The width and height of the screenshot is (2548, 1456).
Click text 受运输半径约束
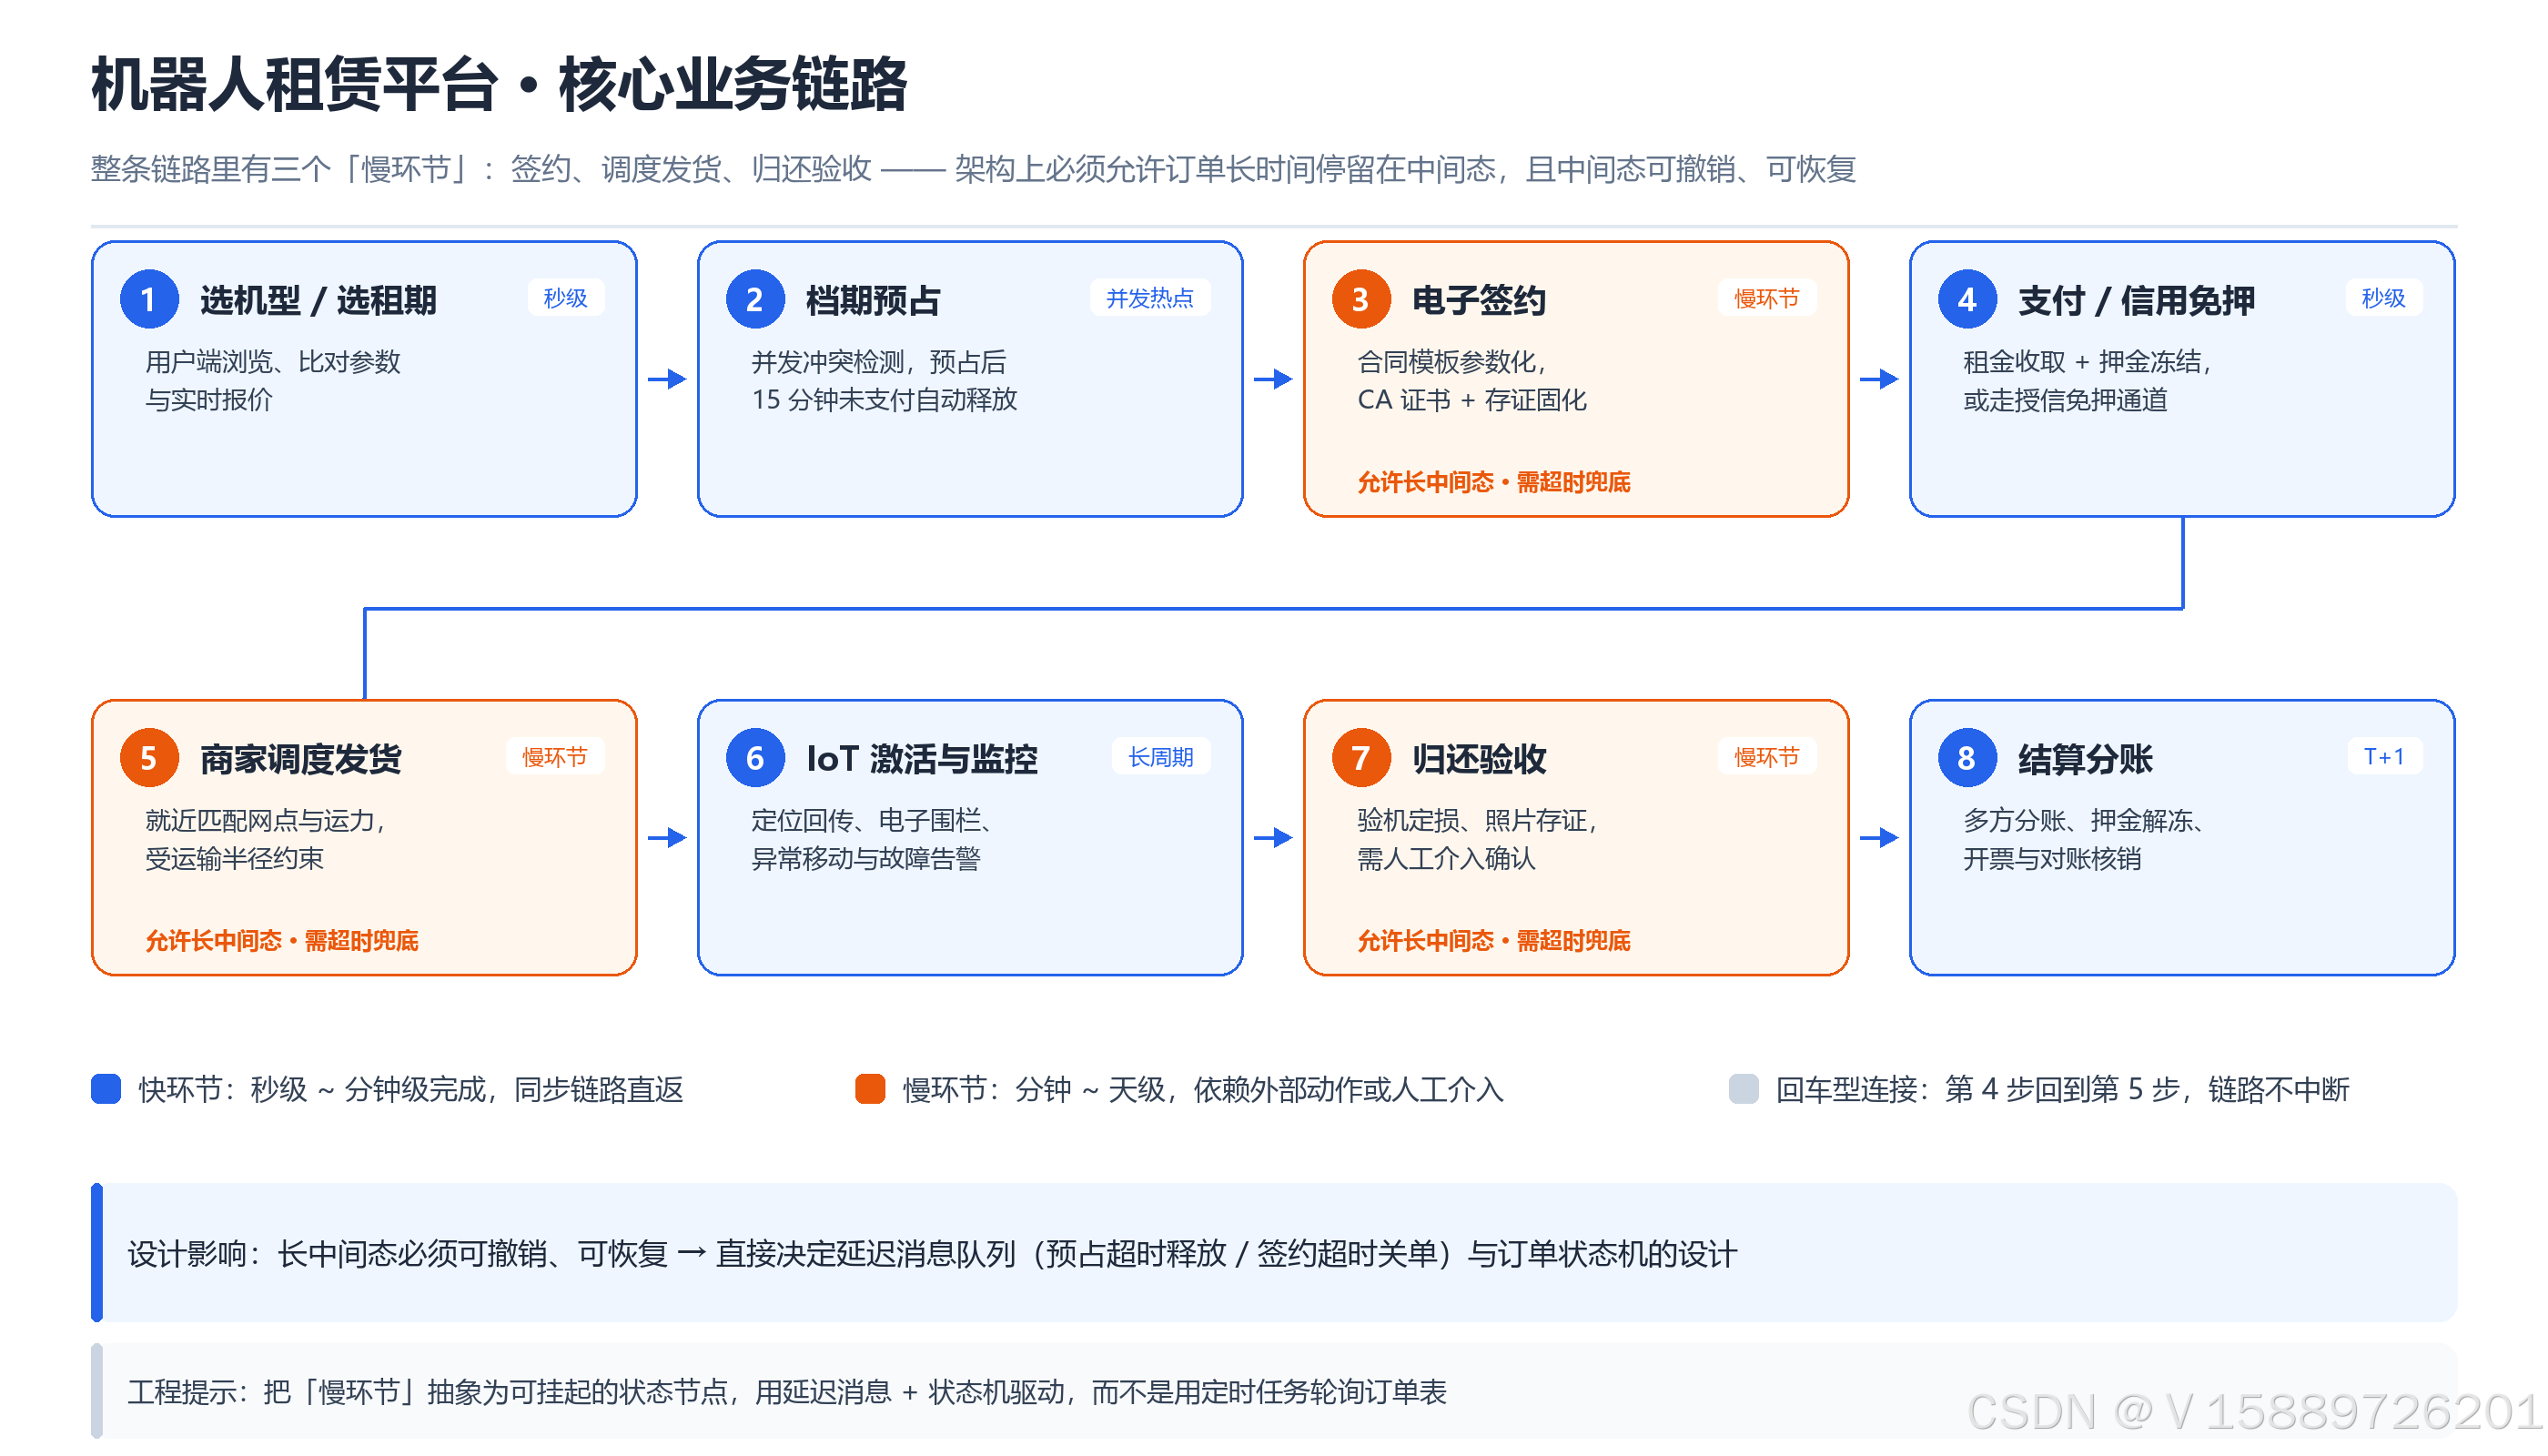pos(235,859)
